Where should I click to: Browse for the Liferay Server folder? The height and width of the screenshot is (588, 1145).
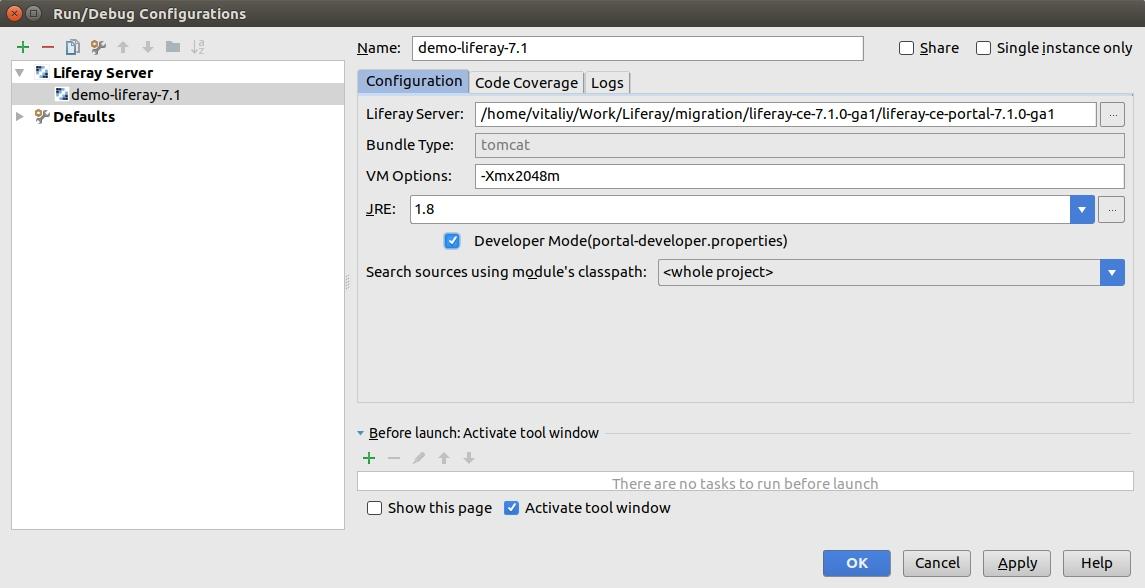click(x=1112, y=114)
